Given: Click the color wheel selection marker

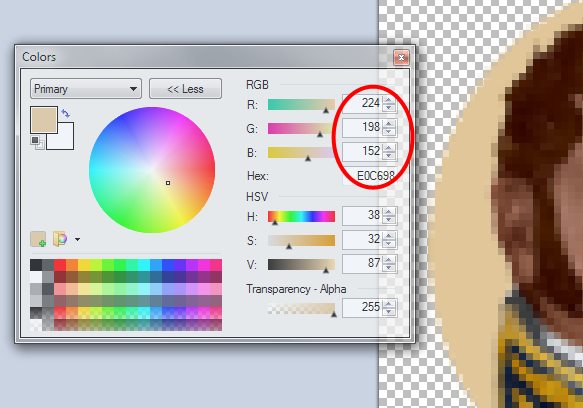Looking at the screenshot, I should [x=168, y=183].
